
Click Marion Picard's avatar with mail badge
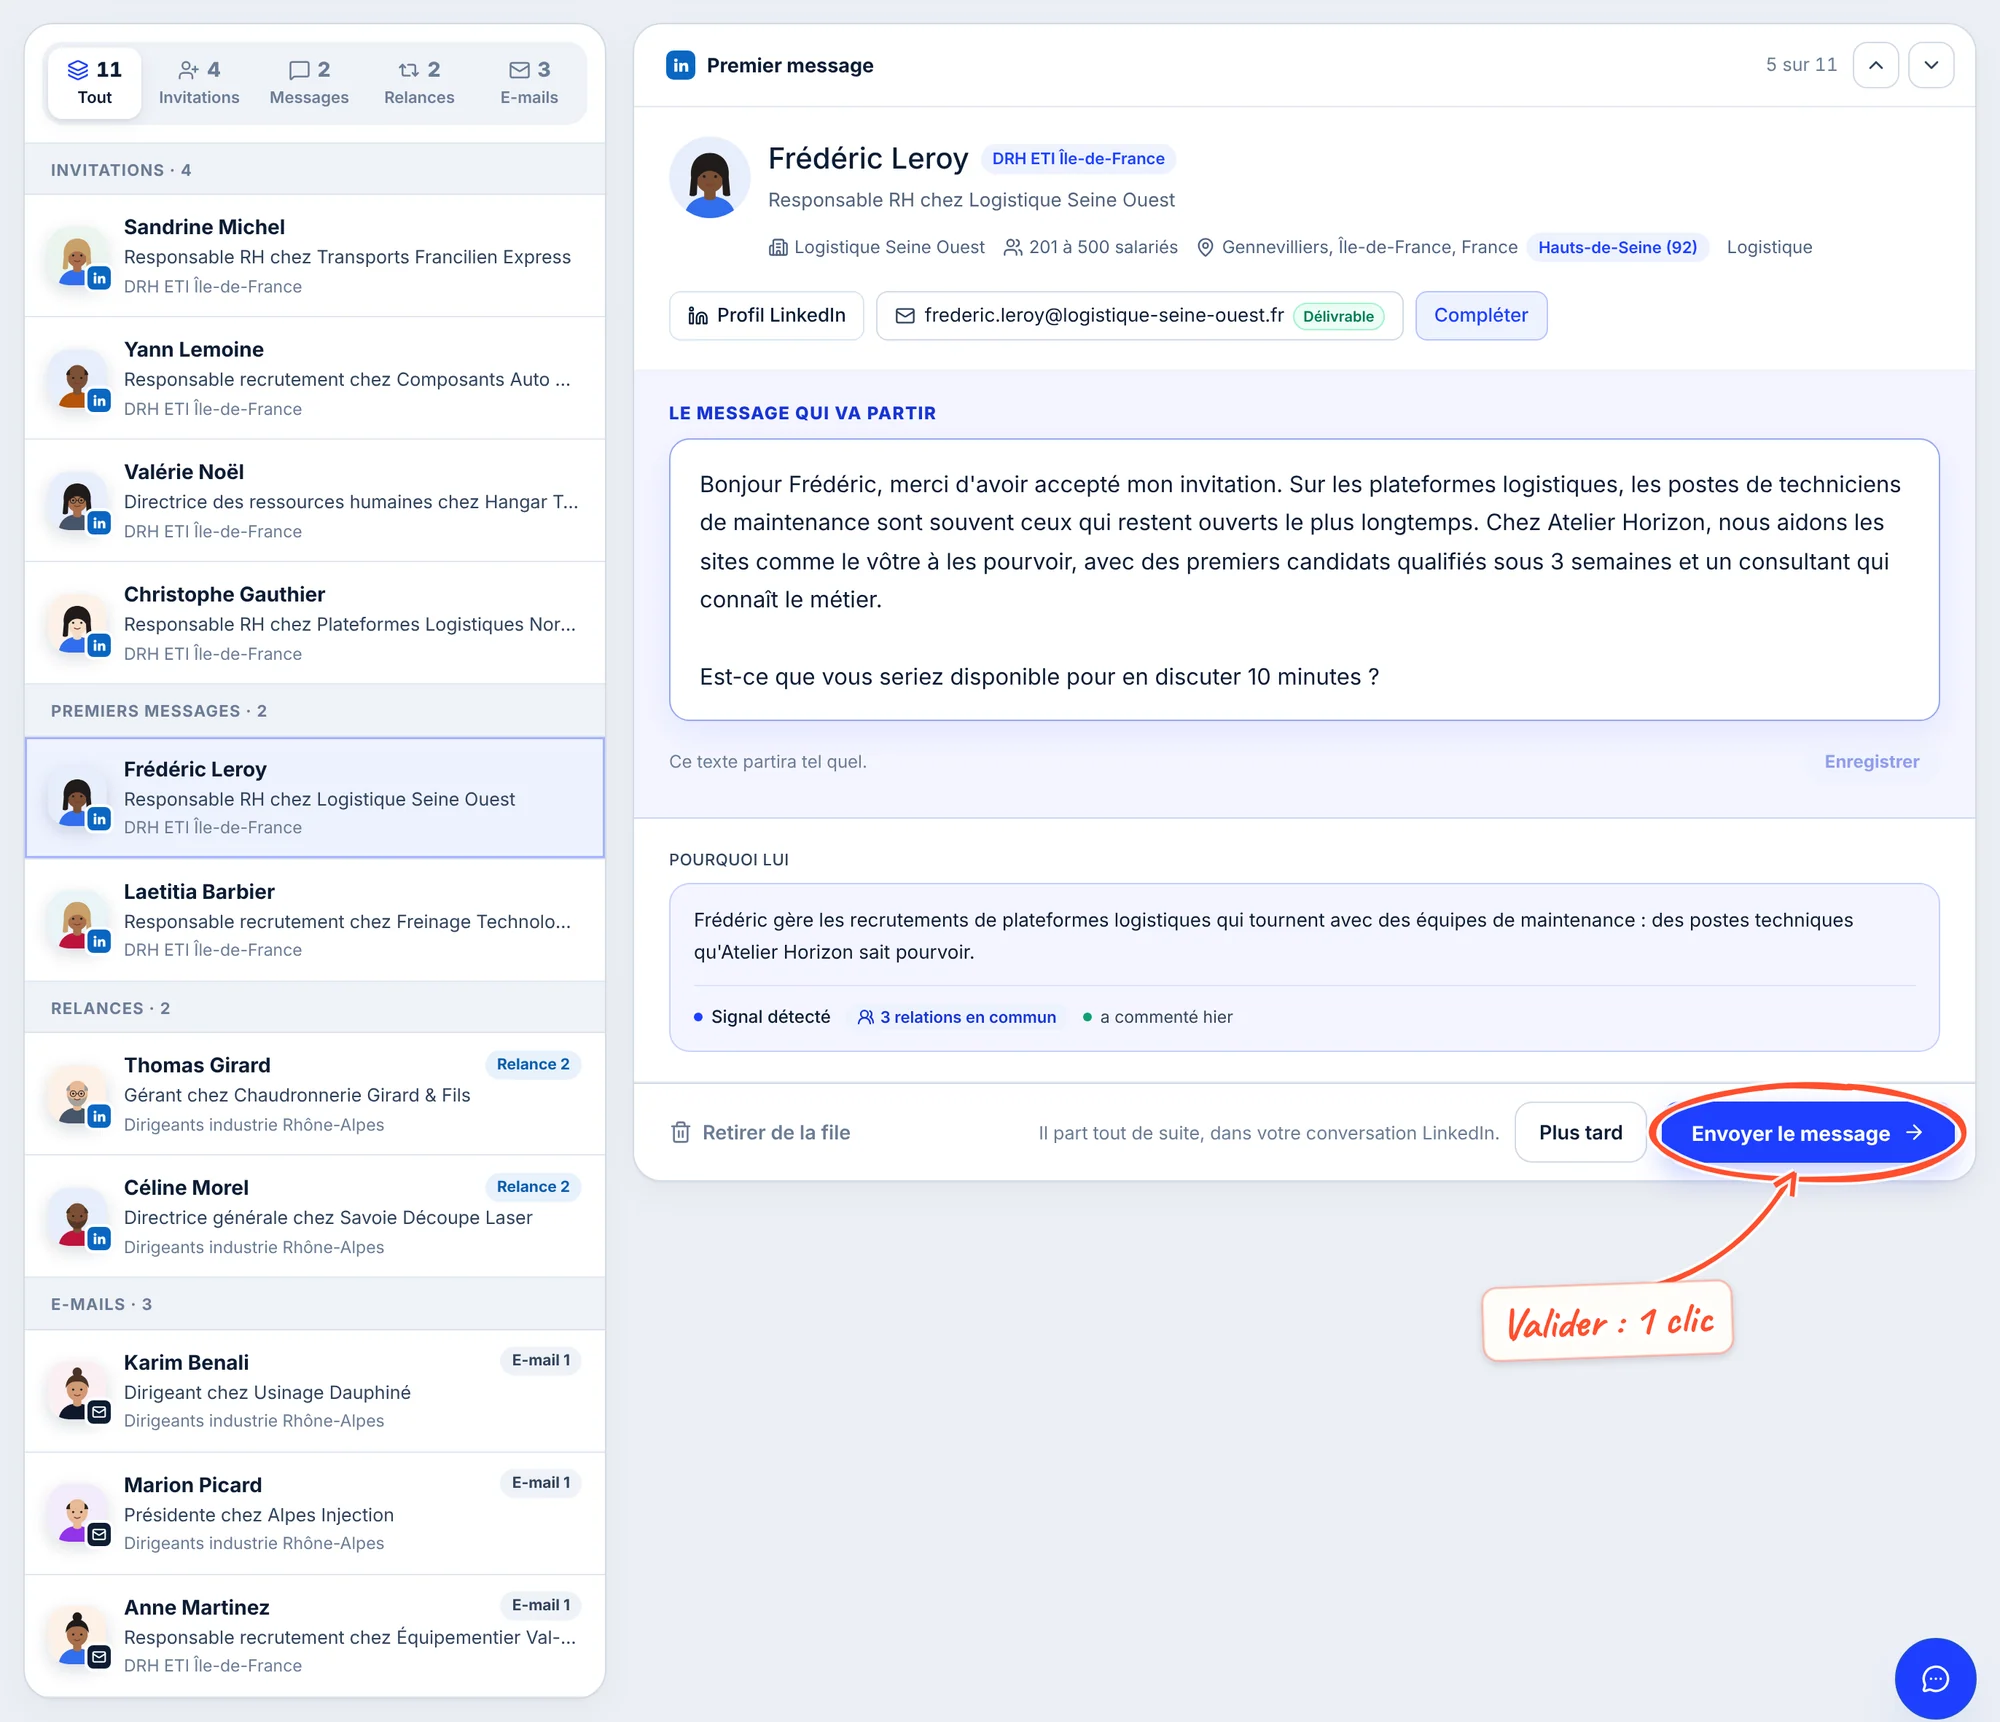tap(78, 1514)
